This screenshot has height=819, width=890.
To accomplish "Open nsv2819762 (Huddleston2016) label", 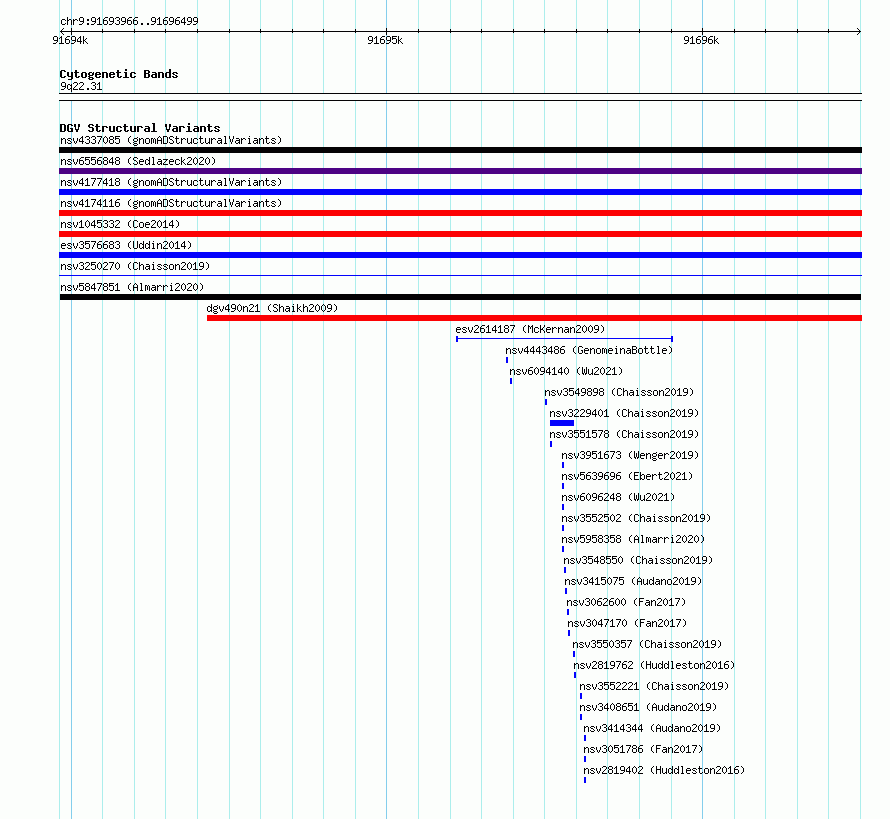I will tap(654, 665).
